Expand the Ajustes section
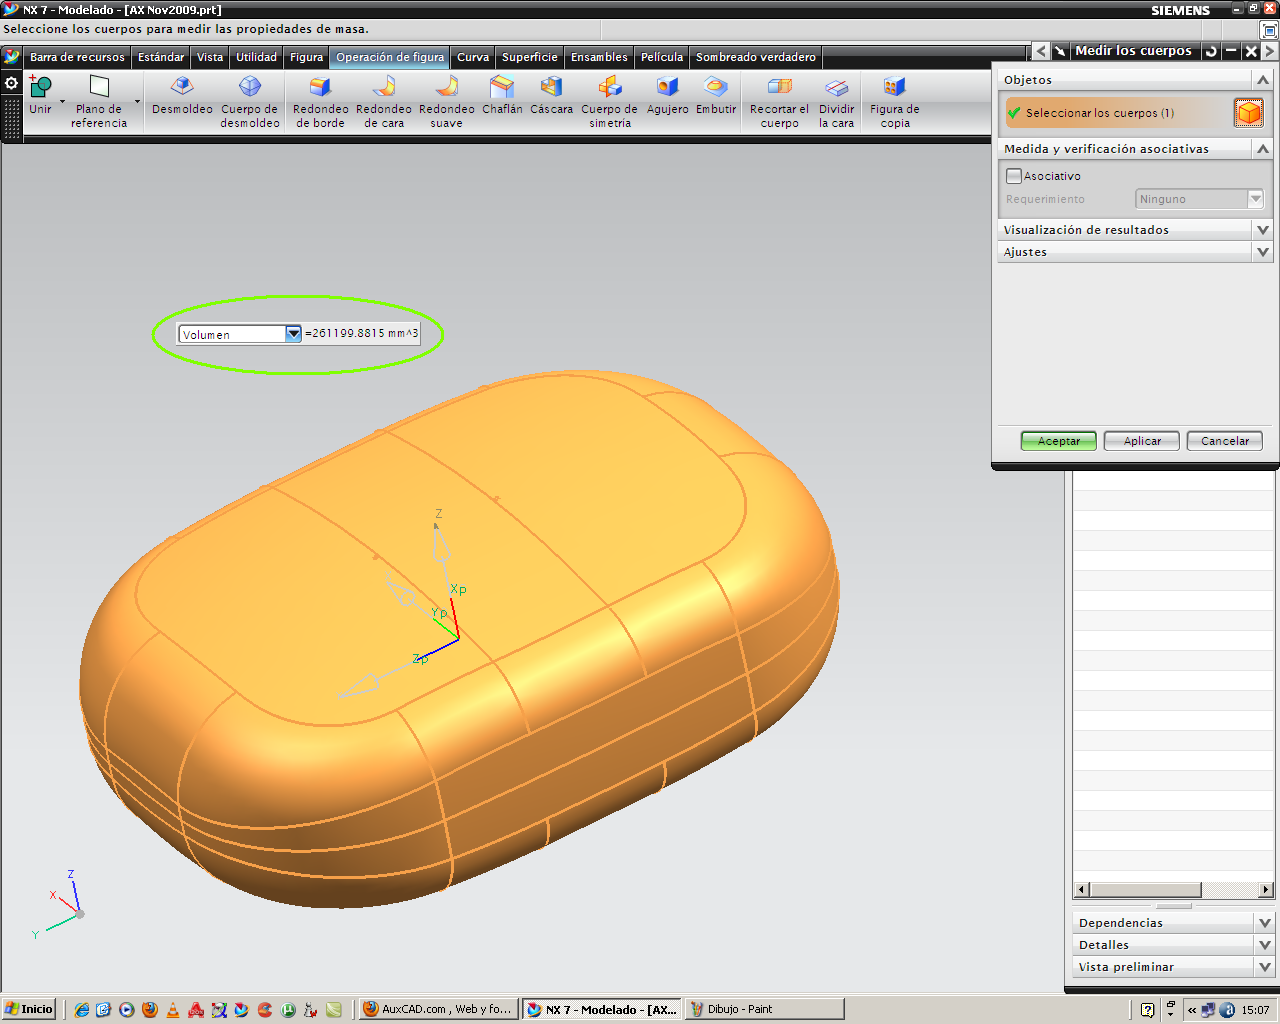The height and width of the screenshot is (1024, 1280). (x=1262, y=252)
